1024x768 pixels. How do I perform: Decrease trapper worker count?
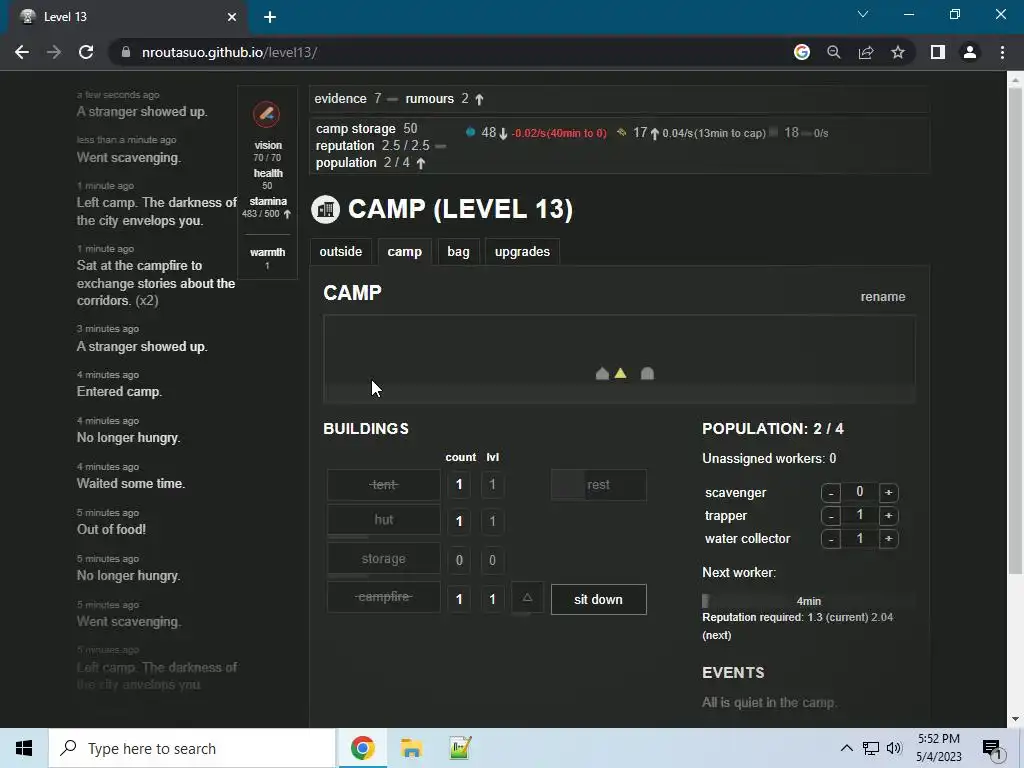831,516
